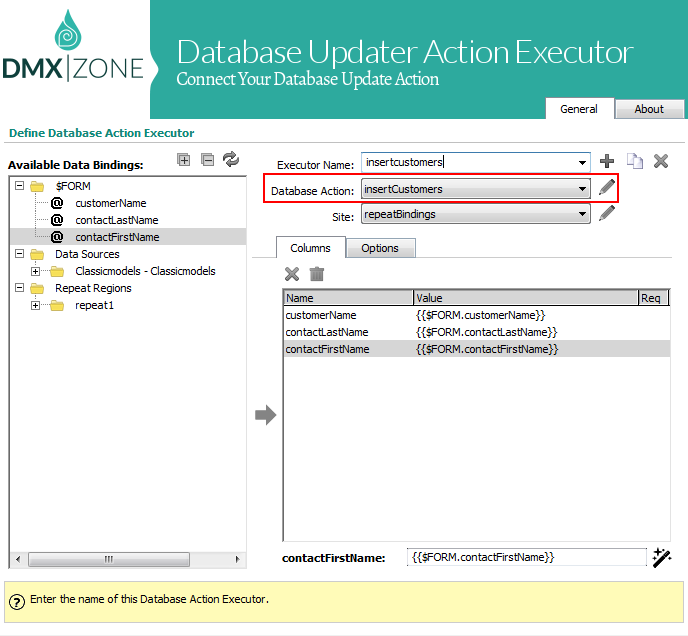Click the $FORM folder icon
Screen dimensions: 688x636
tap(37, 187)
